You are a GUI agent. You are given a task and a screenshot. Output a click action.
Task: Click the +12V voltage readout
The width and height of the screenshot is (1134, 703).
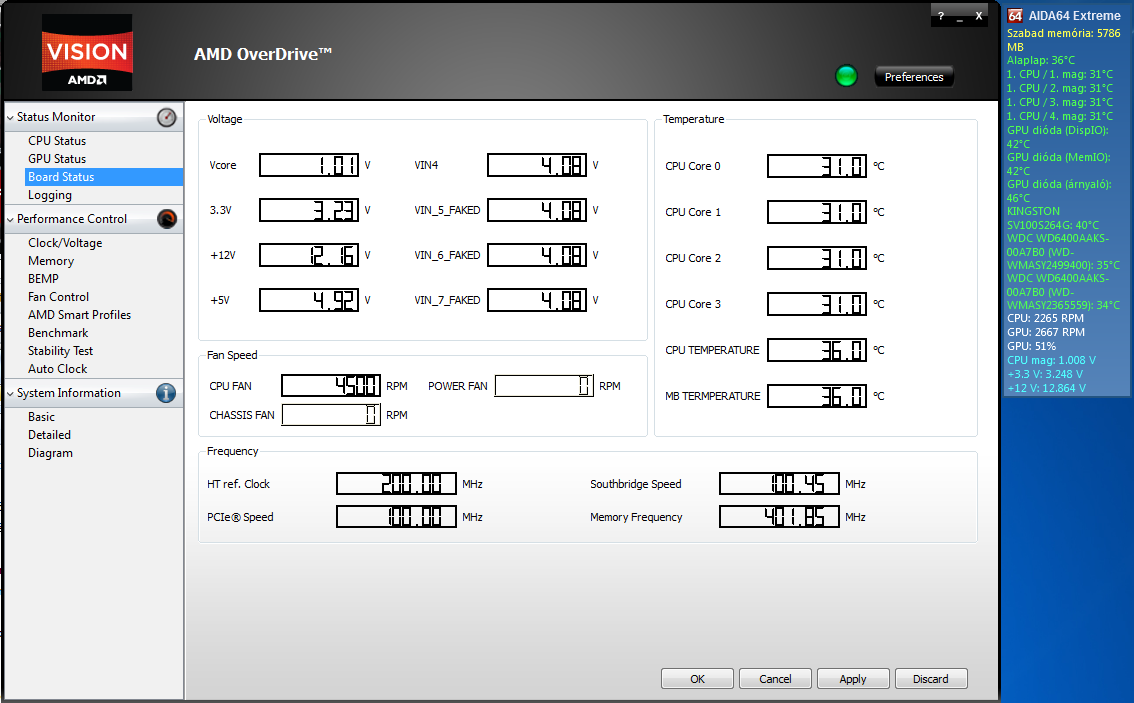(x=309, y=255)
